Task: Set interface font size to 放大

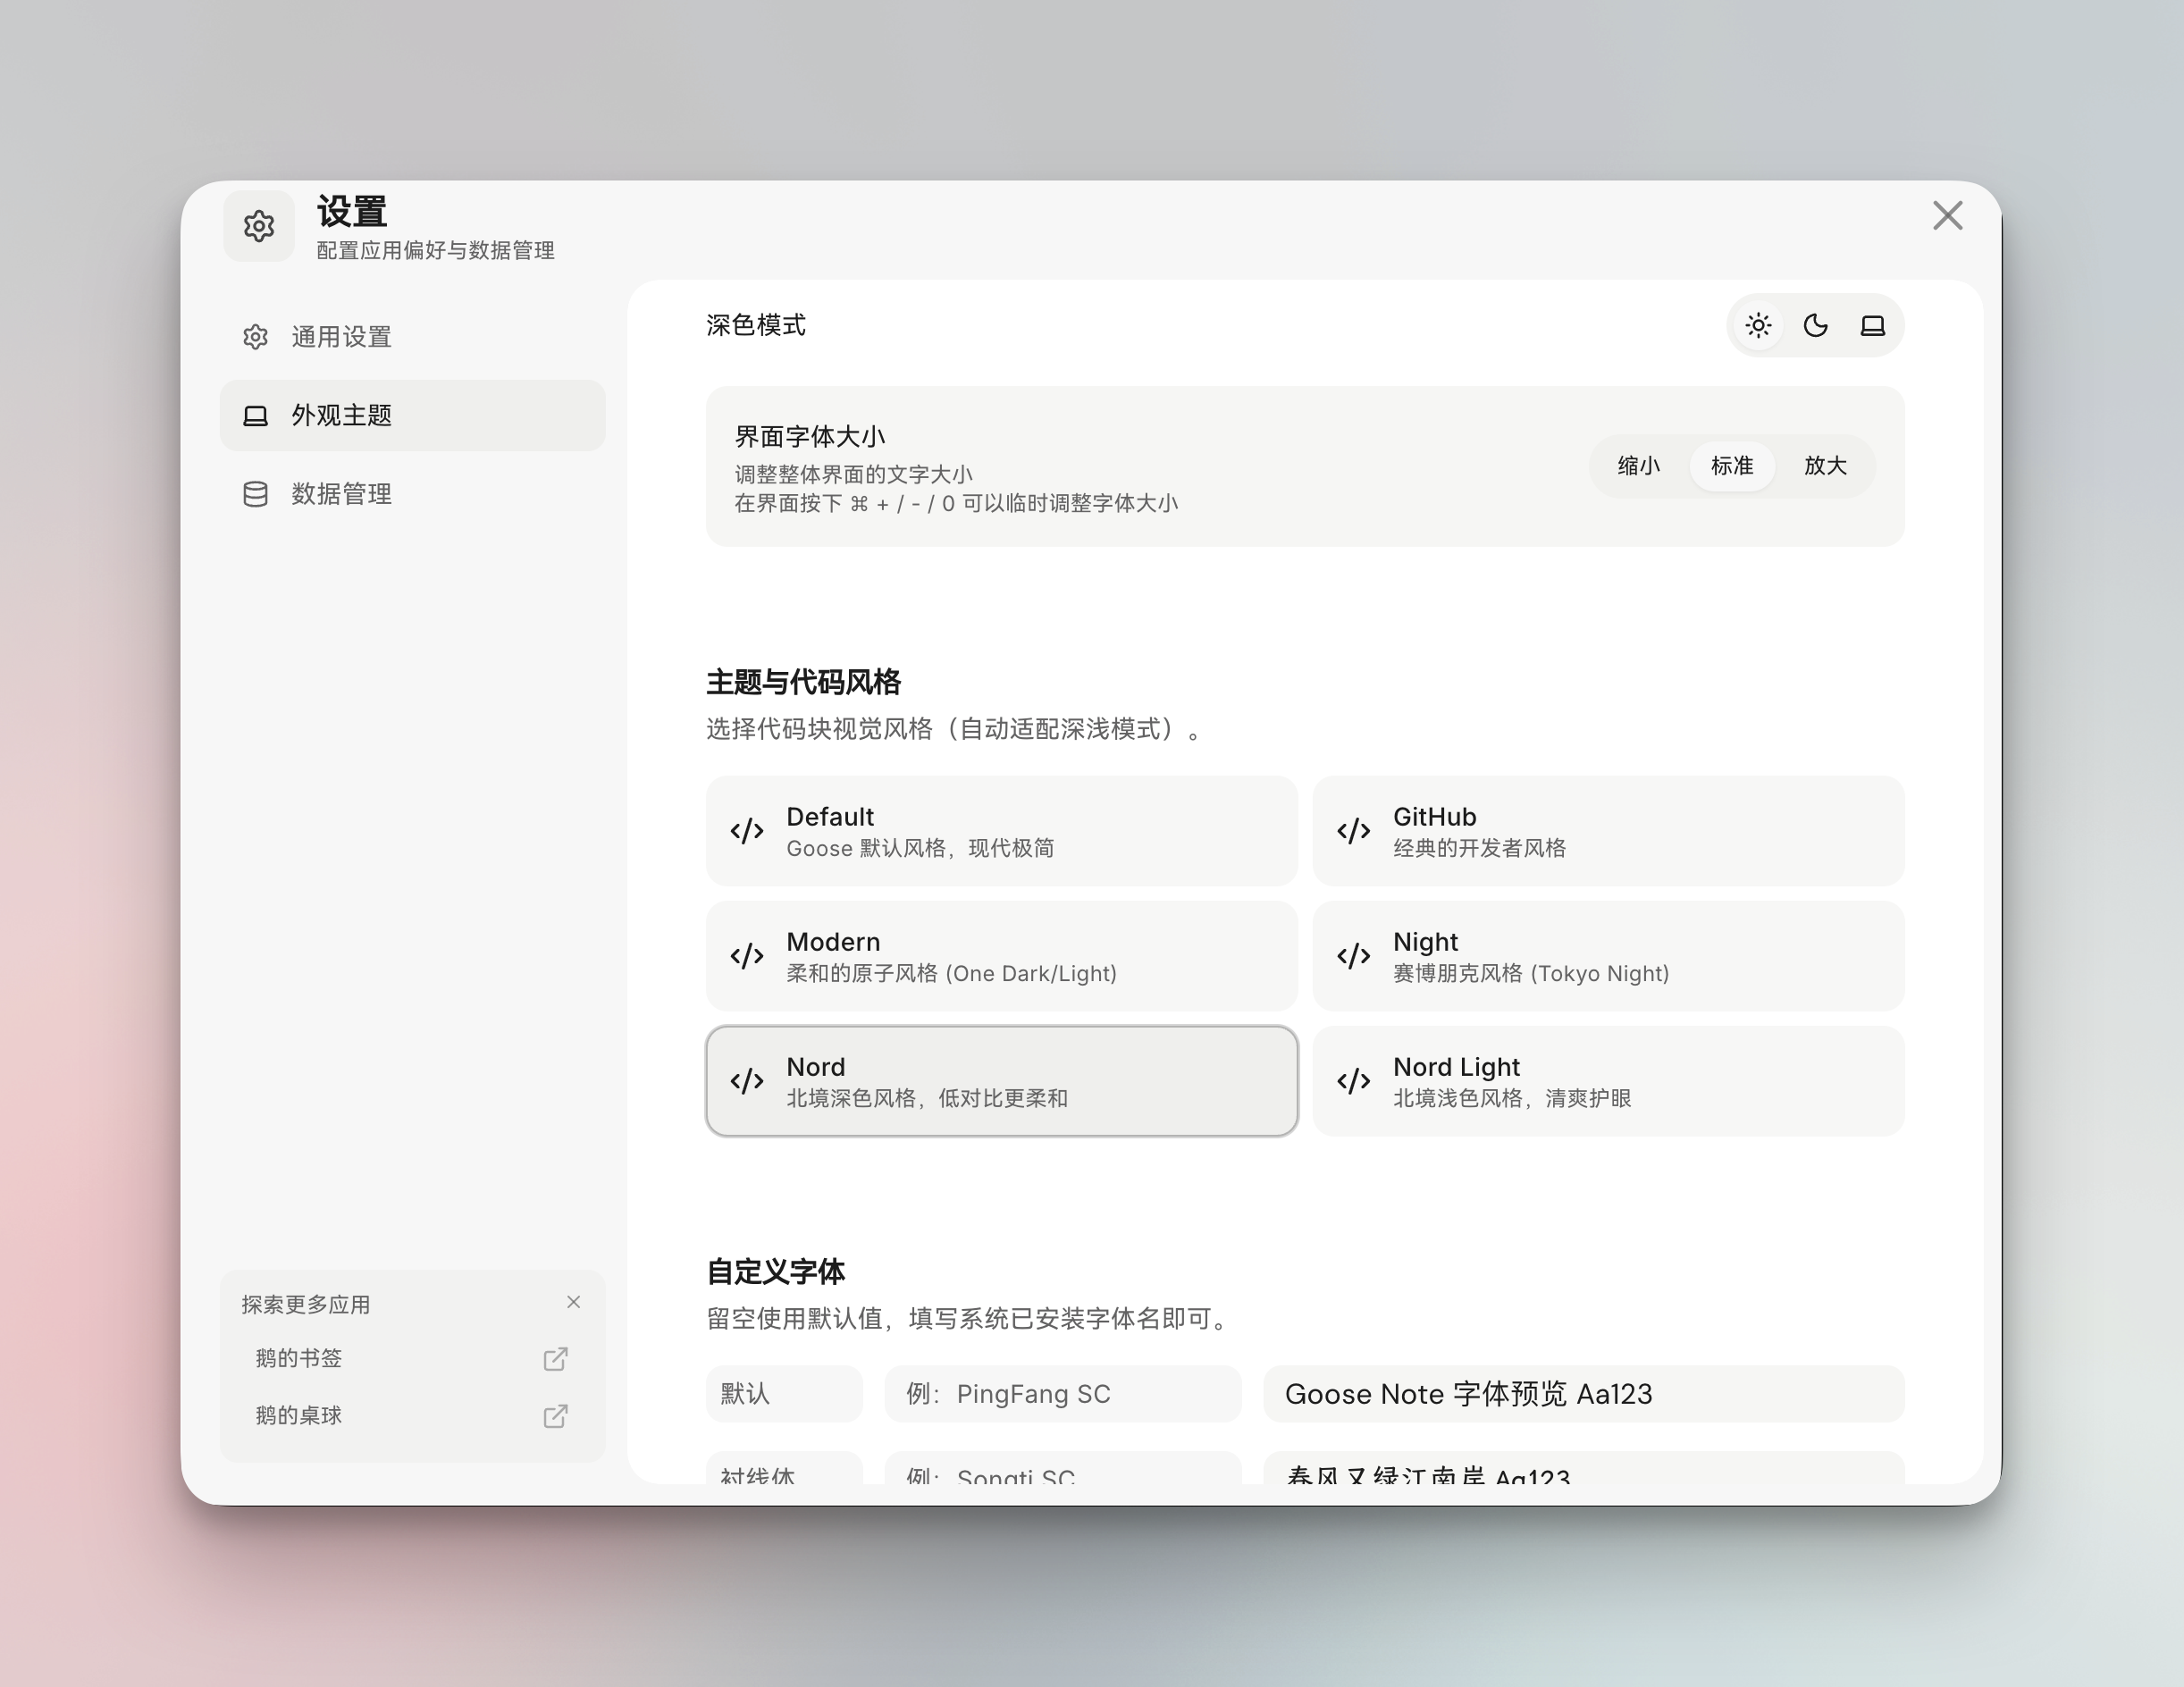Action: coord(1824,466)
